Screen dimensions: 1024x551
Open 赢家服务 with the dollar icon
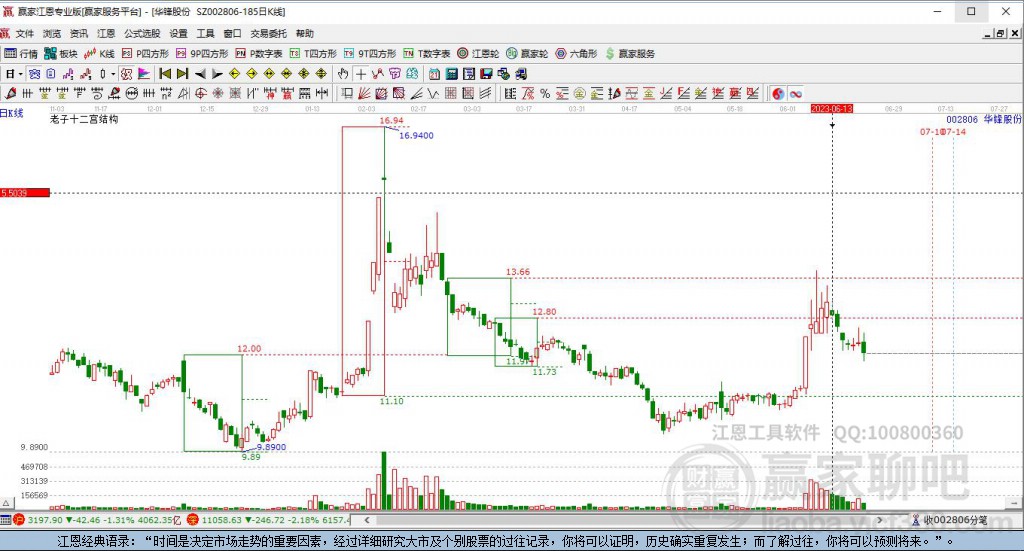coord(630,54)
